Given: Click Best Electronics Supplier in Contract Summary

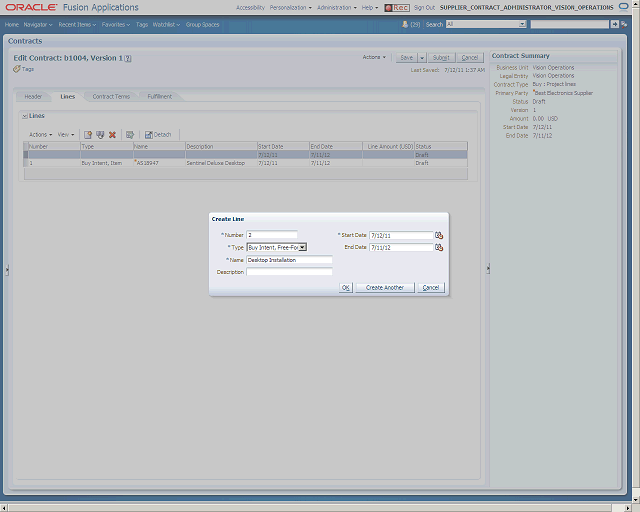Looking at the screenshot, I should coord(564,93).
